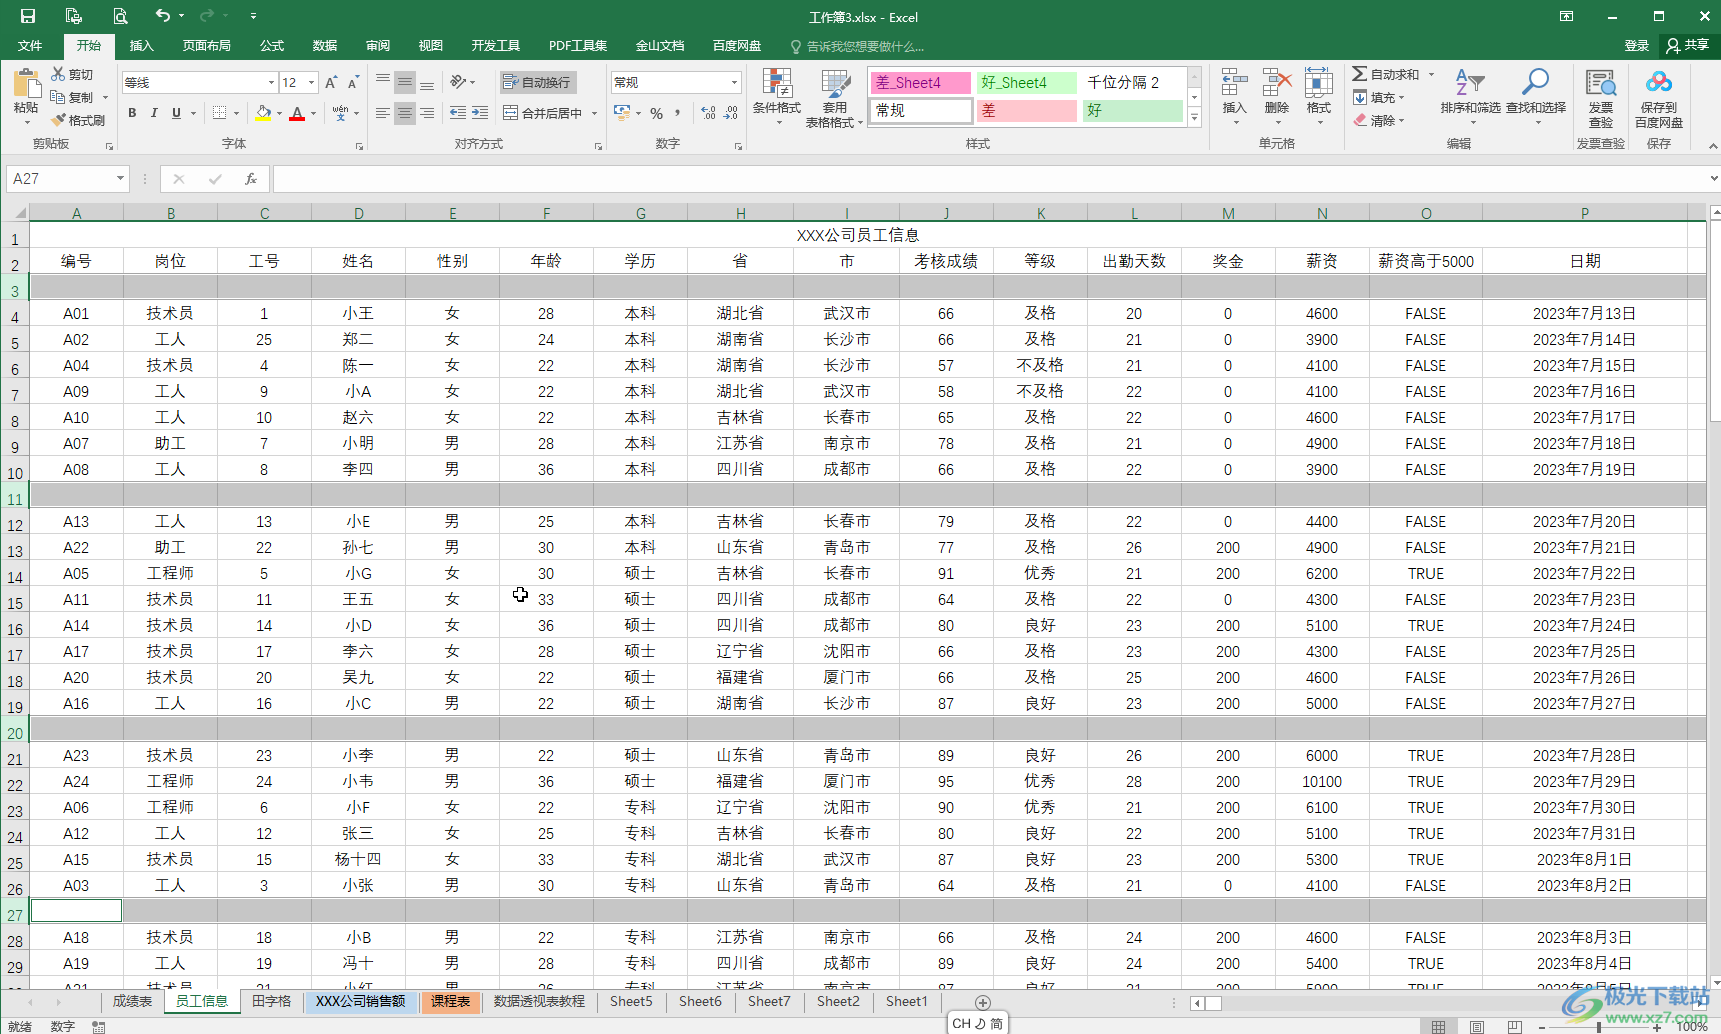Click the Save icon in the title bar
Screen dimensions: 1721x1034
coord(27,16)
